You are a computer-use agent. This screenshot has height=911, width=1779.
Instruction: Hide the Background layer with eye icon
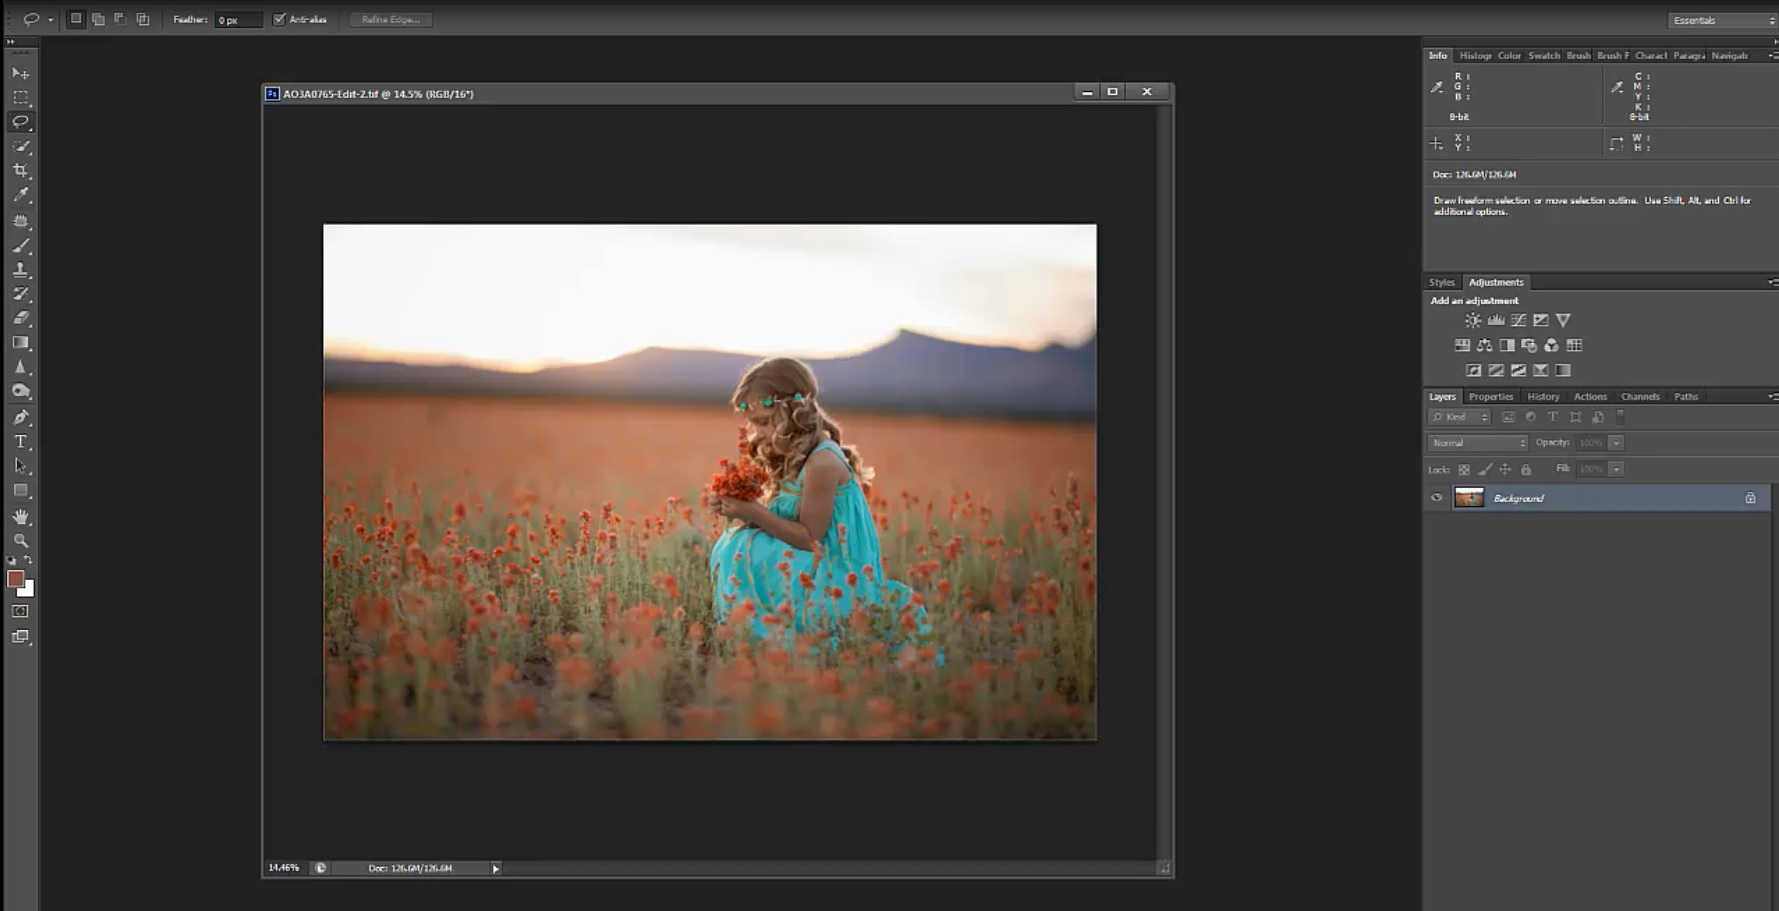[1437, 498]
